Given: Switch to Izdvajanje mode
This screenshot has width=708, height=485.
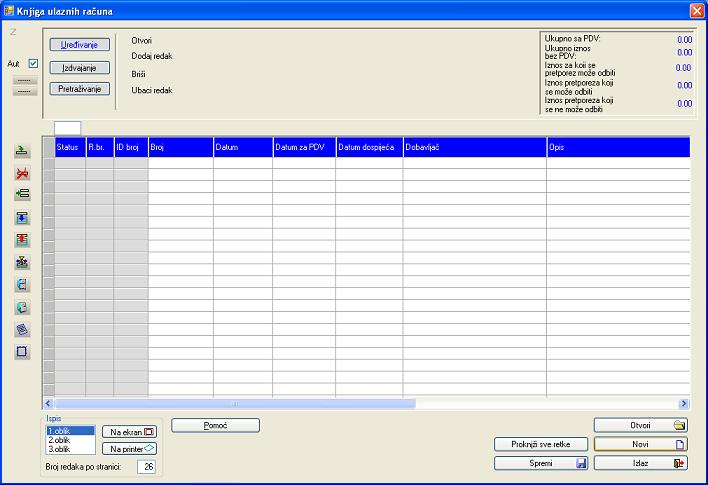Looking at the screenshot, I should (79, 67).
